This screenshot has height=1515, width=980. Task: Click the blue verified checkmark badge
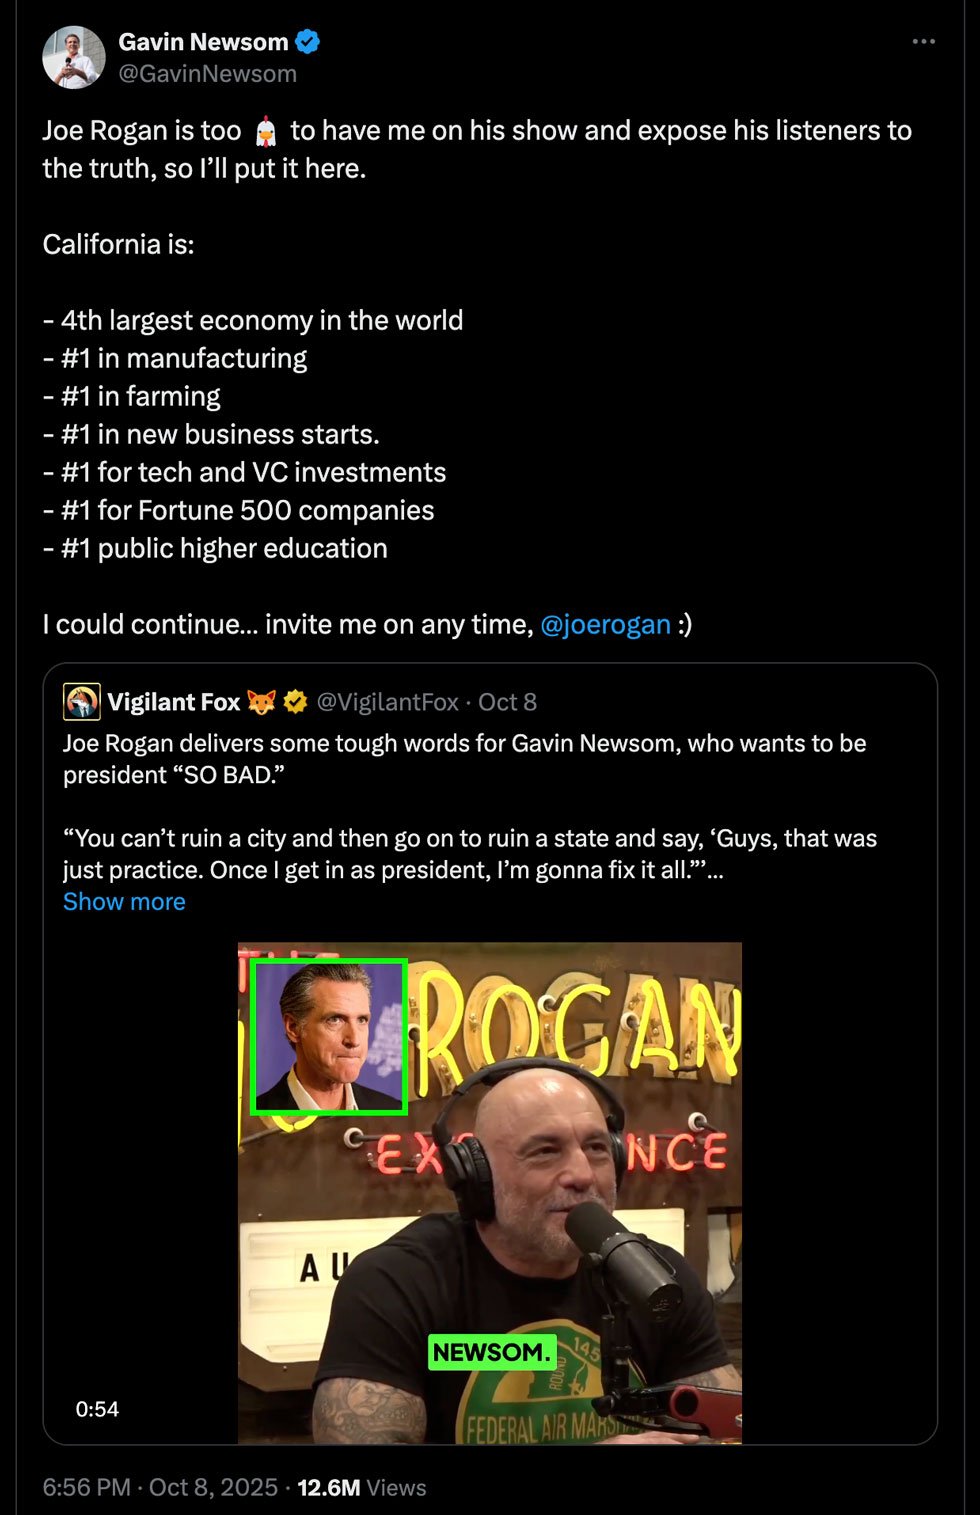click(x=307, y=42)
